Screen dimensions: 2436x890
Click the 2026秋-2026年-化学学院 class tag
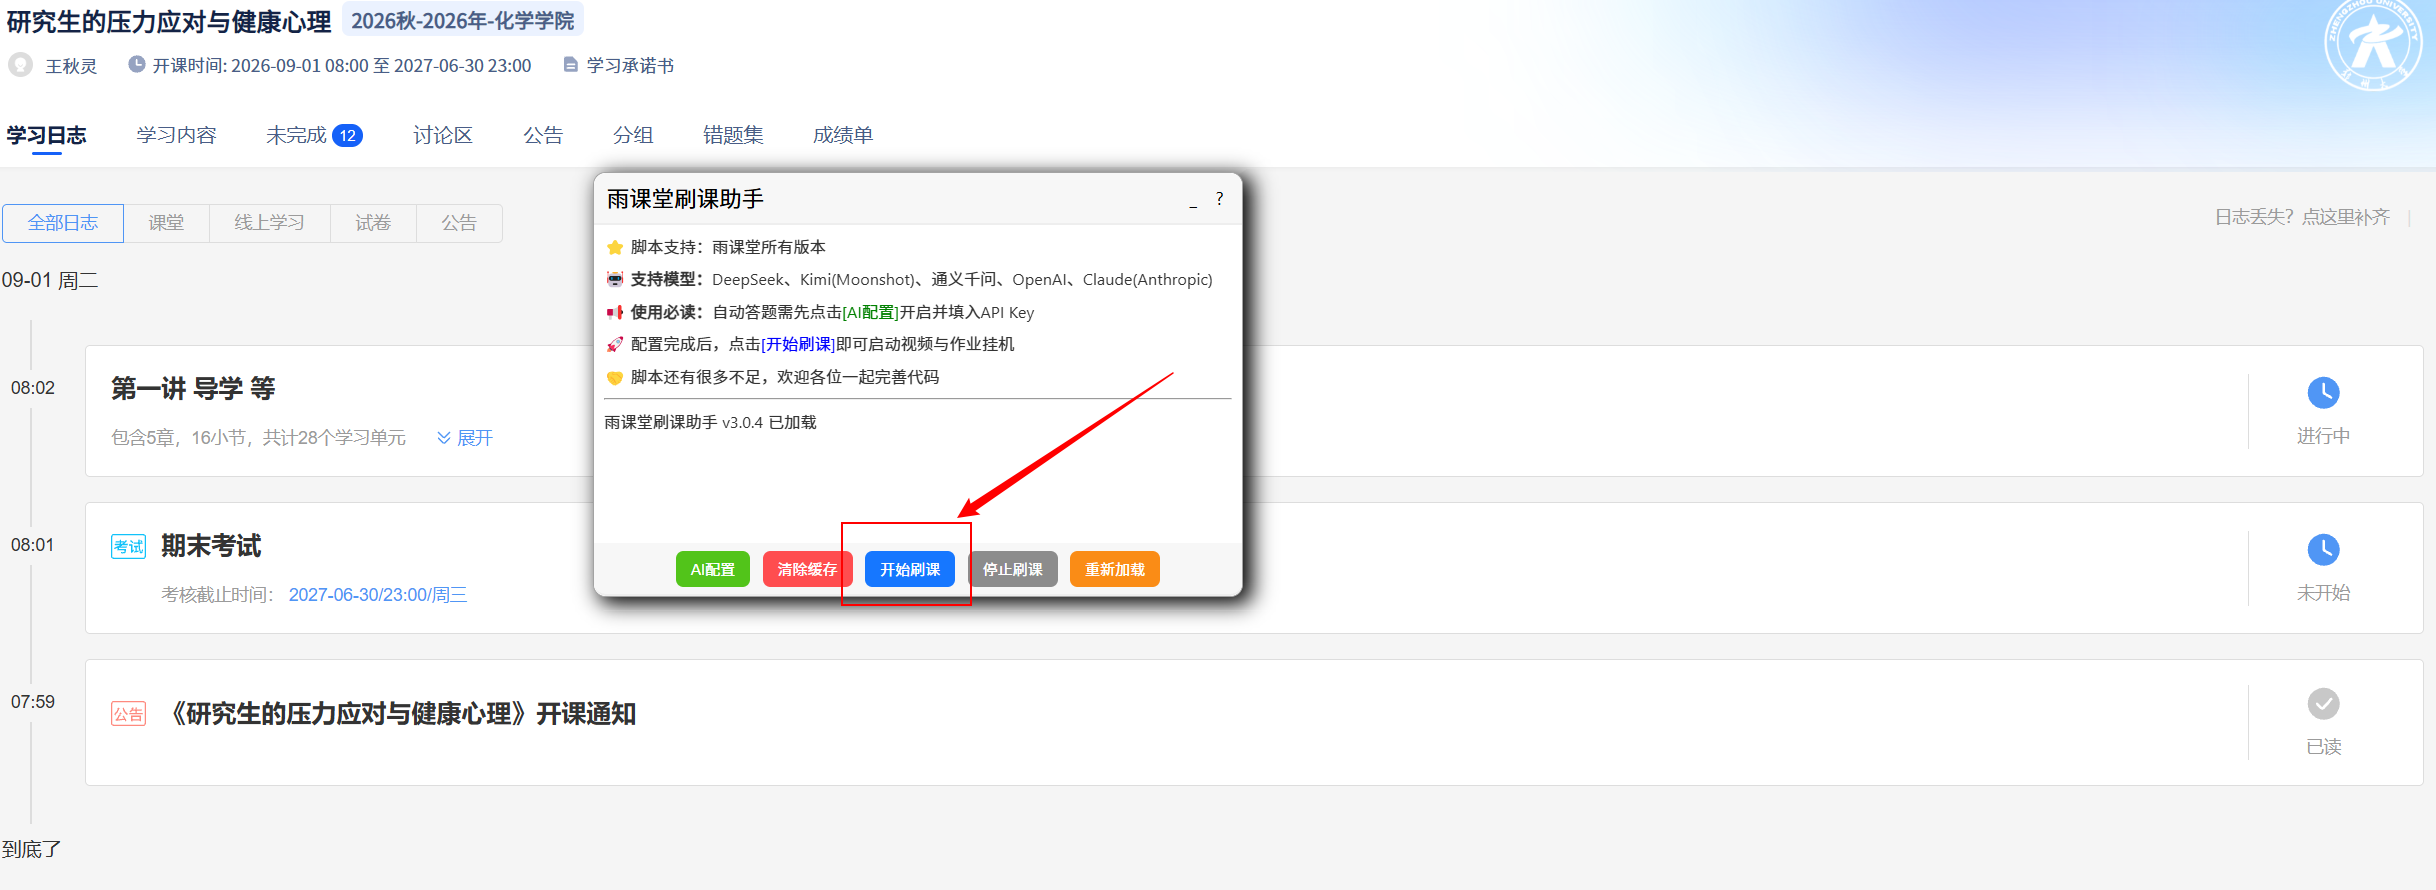point(463,21)
